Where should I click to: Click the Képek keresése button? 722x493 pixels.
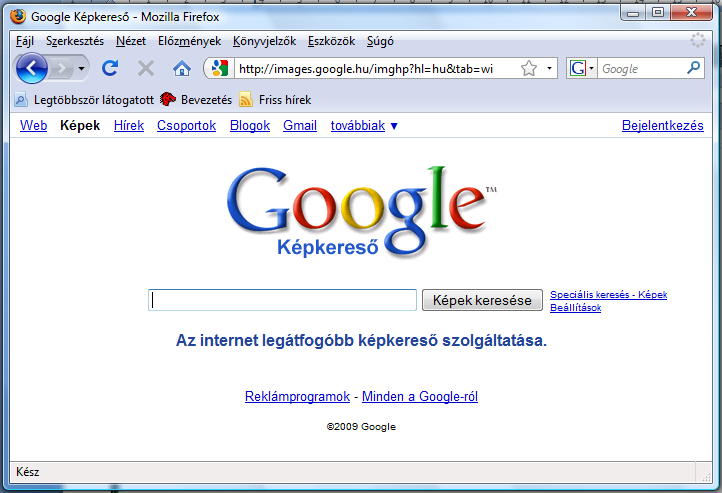(482, 300)
